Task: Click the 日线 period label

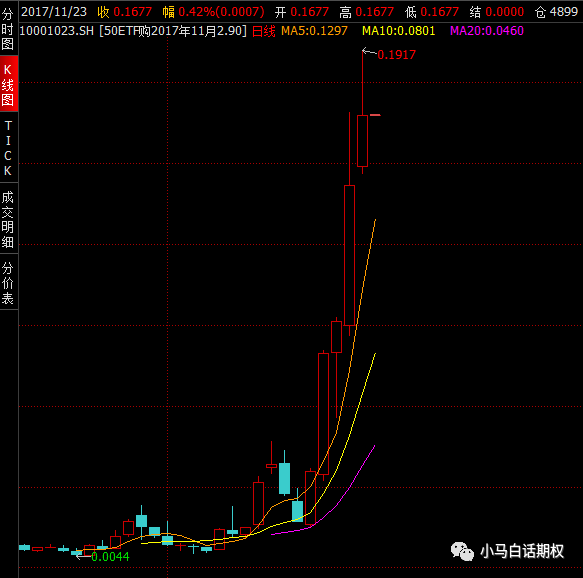Action: point(264,31)
